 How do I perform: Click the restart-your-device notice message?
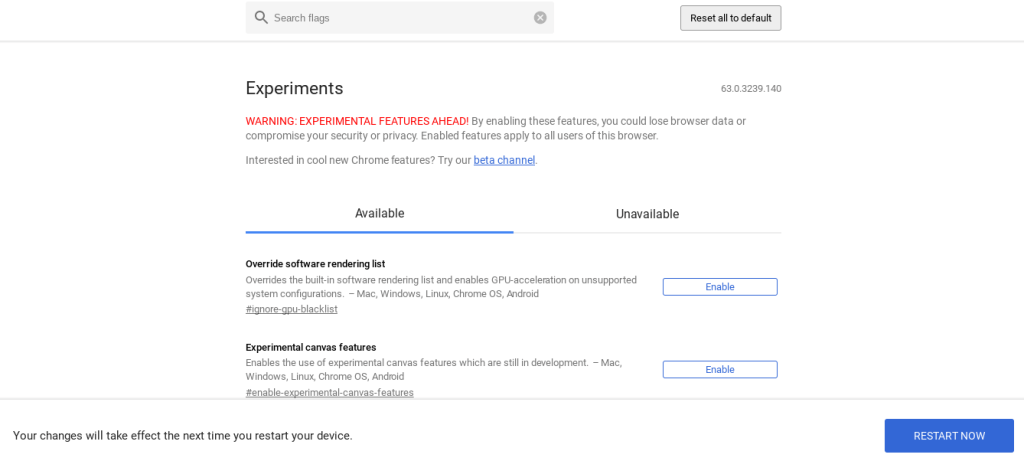pyautogui.click(x=182, y=436)
